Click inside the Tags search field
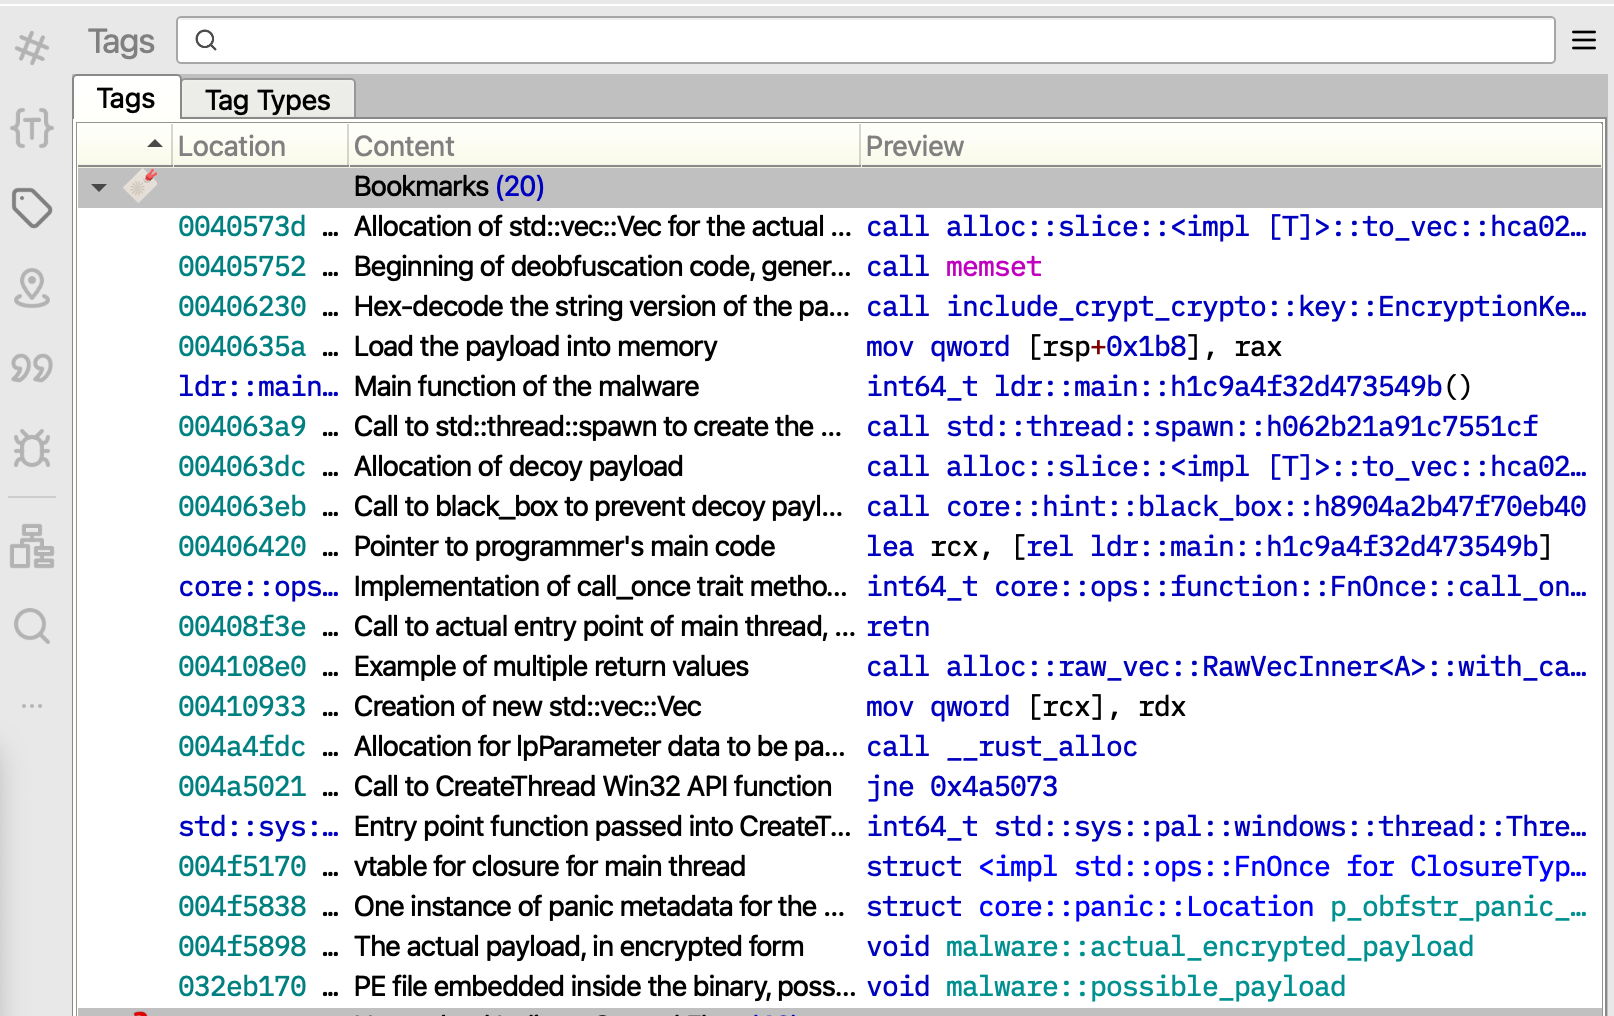This screenshot has height=1016, width=1614. (866, 40)
